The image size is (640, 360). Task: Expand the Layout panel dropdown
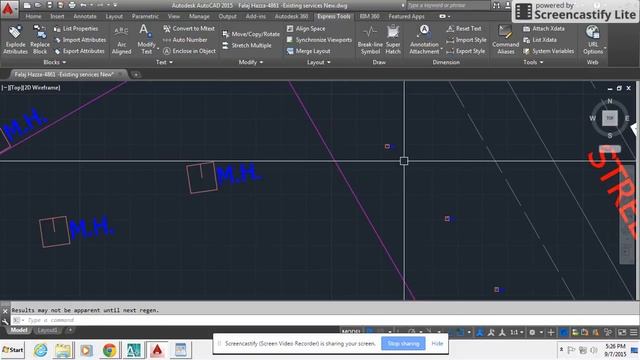tap(318, 62)
